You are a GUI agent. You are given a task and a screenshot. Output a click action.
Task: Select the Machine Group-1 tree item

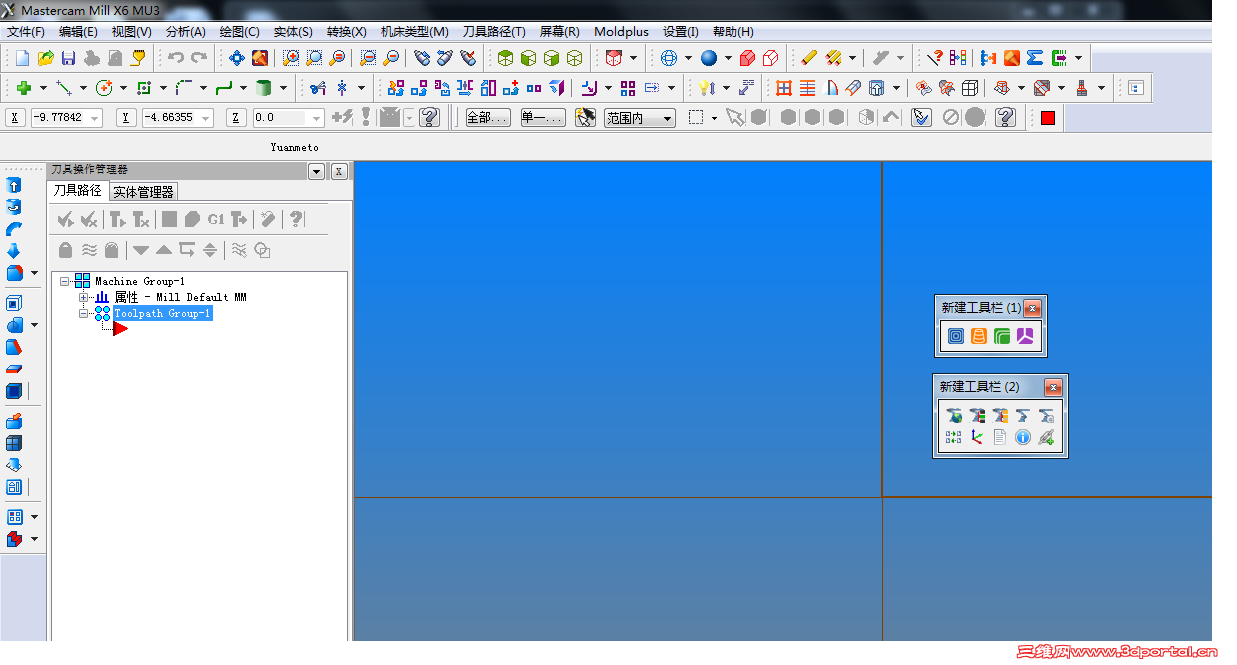coord(140,281)
